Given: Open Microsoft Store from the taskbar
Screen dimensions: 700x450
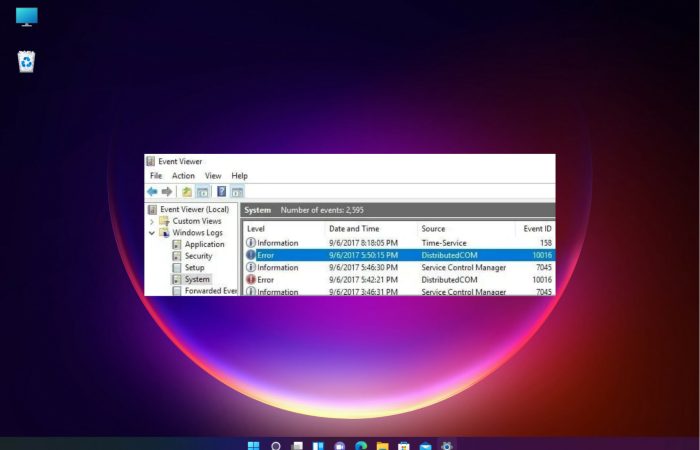Looking at the screenshot, I should [404, 446].
